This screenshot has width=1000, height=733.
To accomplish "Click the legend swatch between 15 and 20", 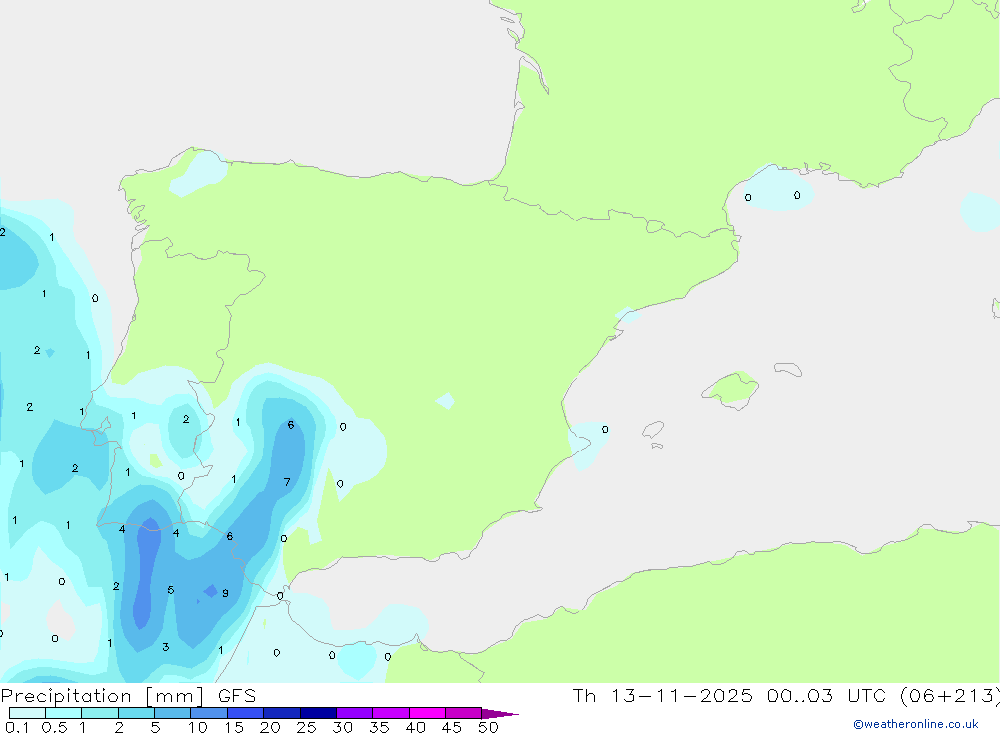I will 245,713.
